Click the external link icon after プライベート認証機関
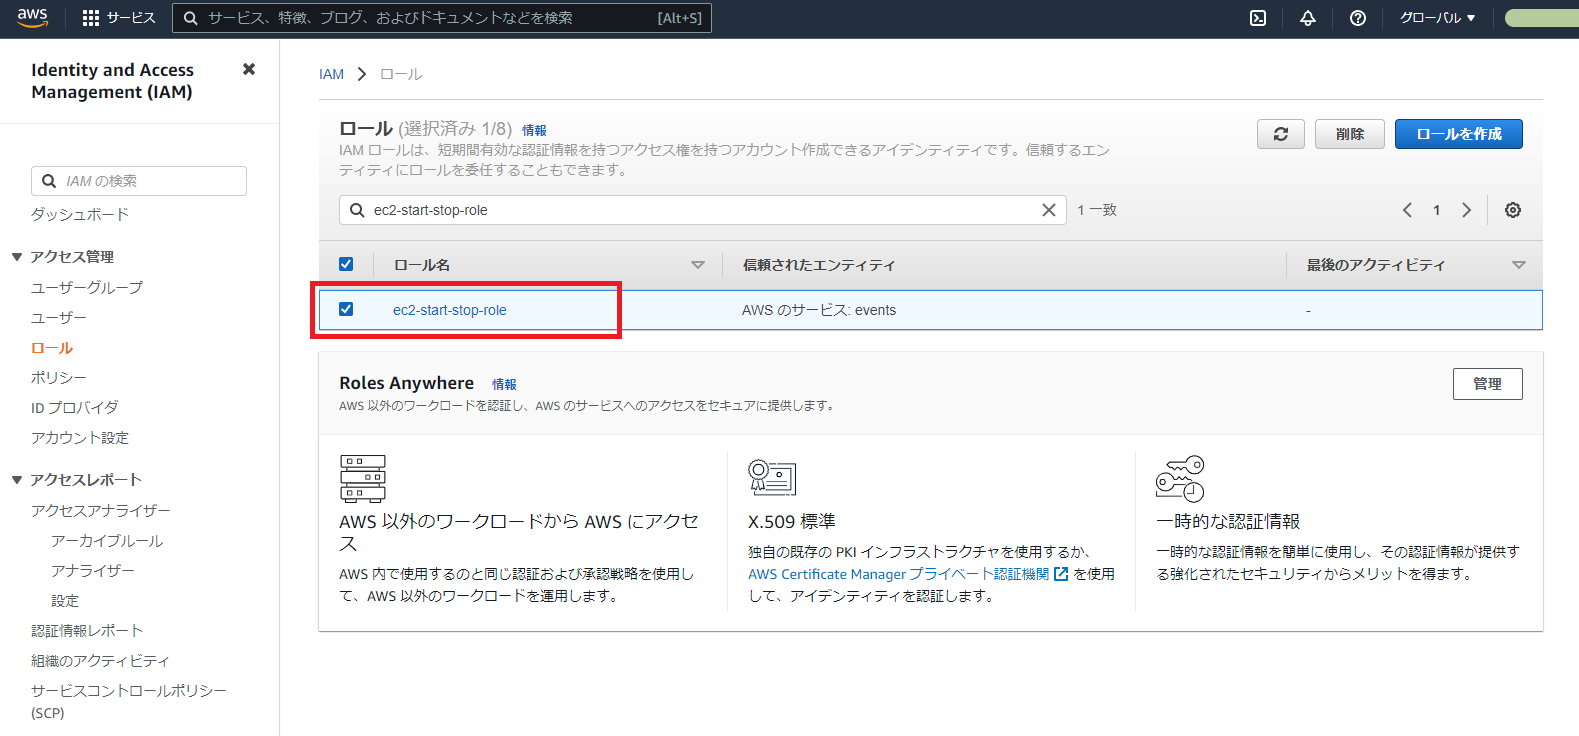The width and height of the screenshot is (1579, 736). 1061,574
